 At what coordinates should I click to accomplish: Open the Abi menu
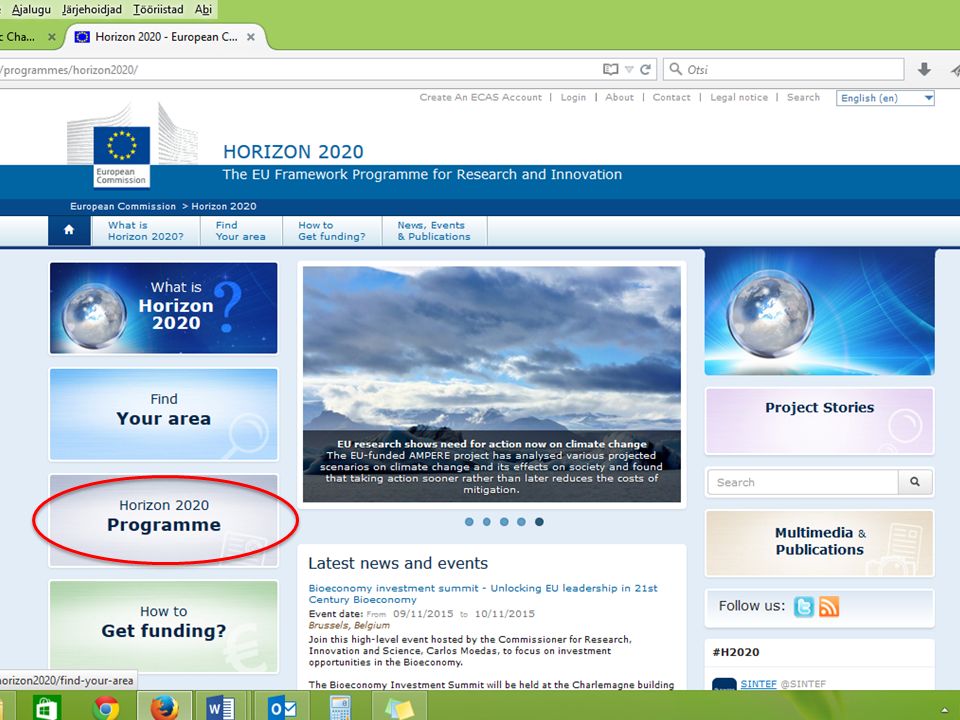coord(203,9)
